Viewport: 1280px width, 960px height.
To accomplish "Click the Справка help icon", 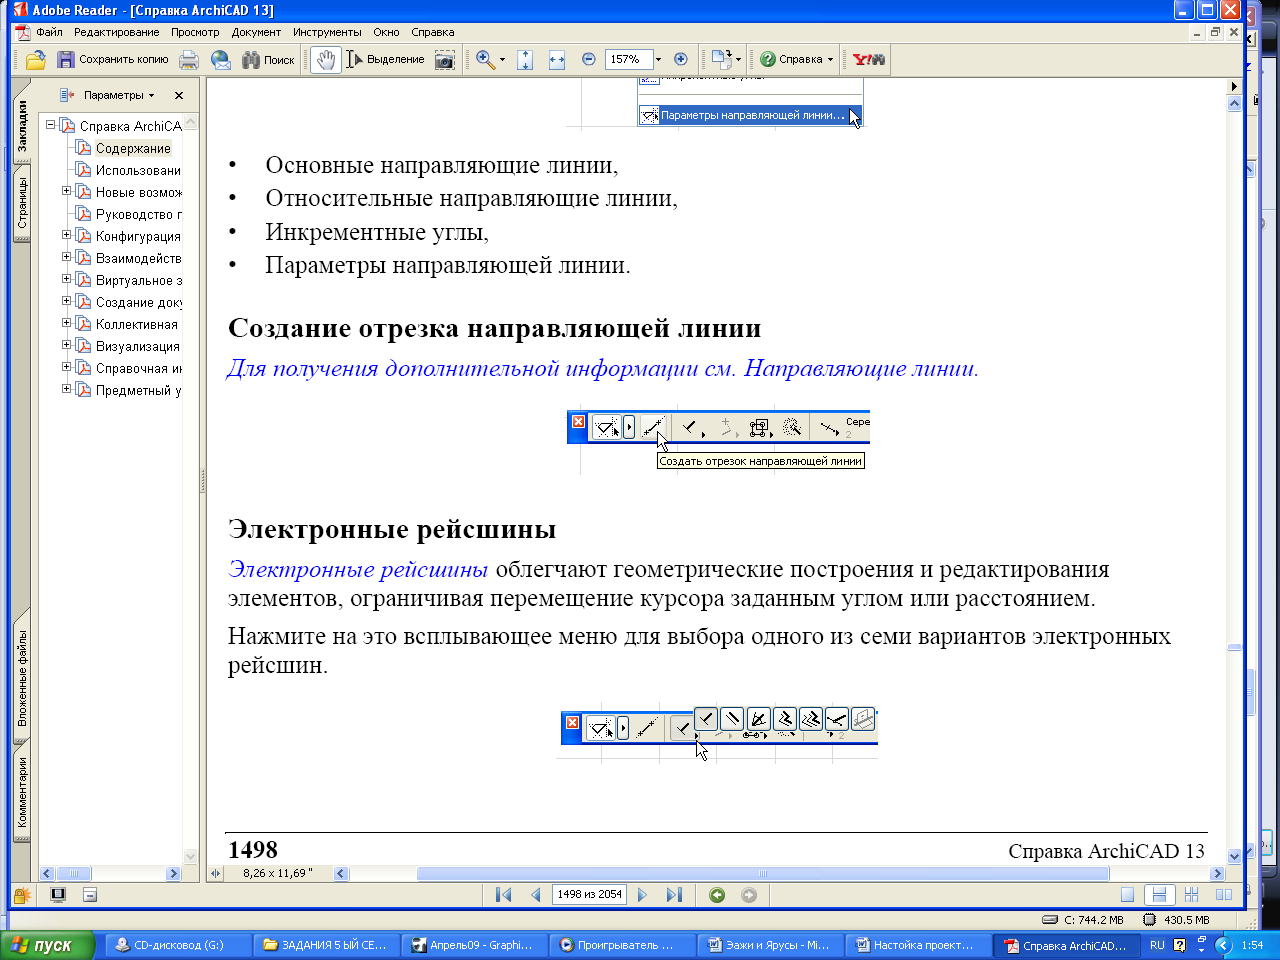I will coord(768,60).
